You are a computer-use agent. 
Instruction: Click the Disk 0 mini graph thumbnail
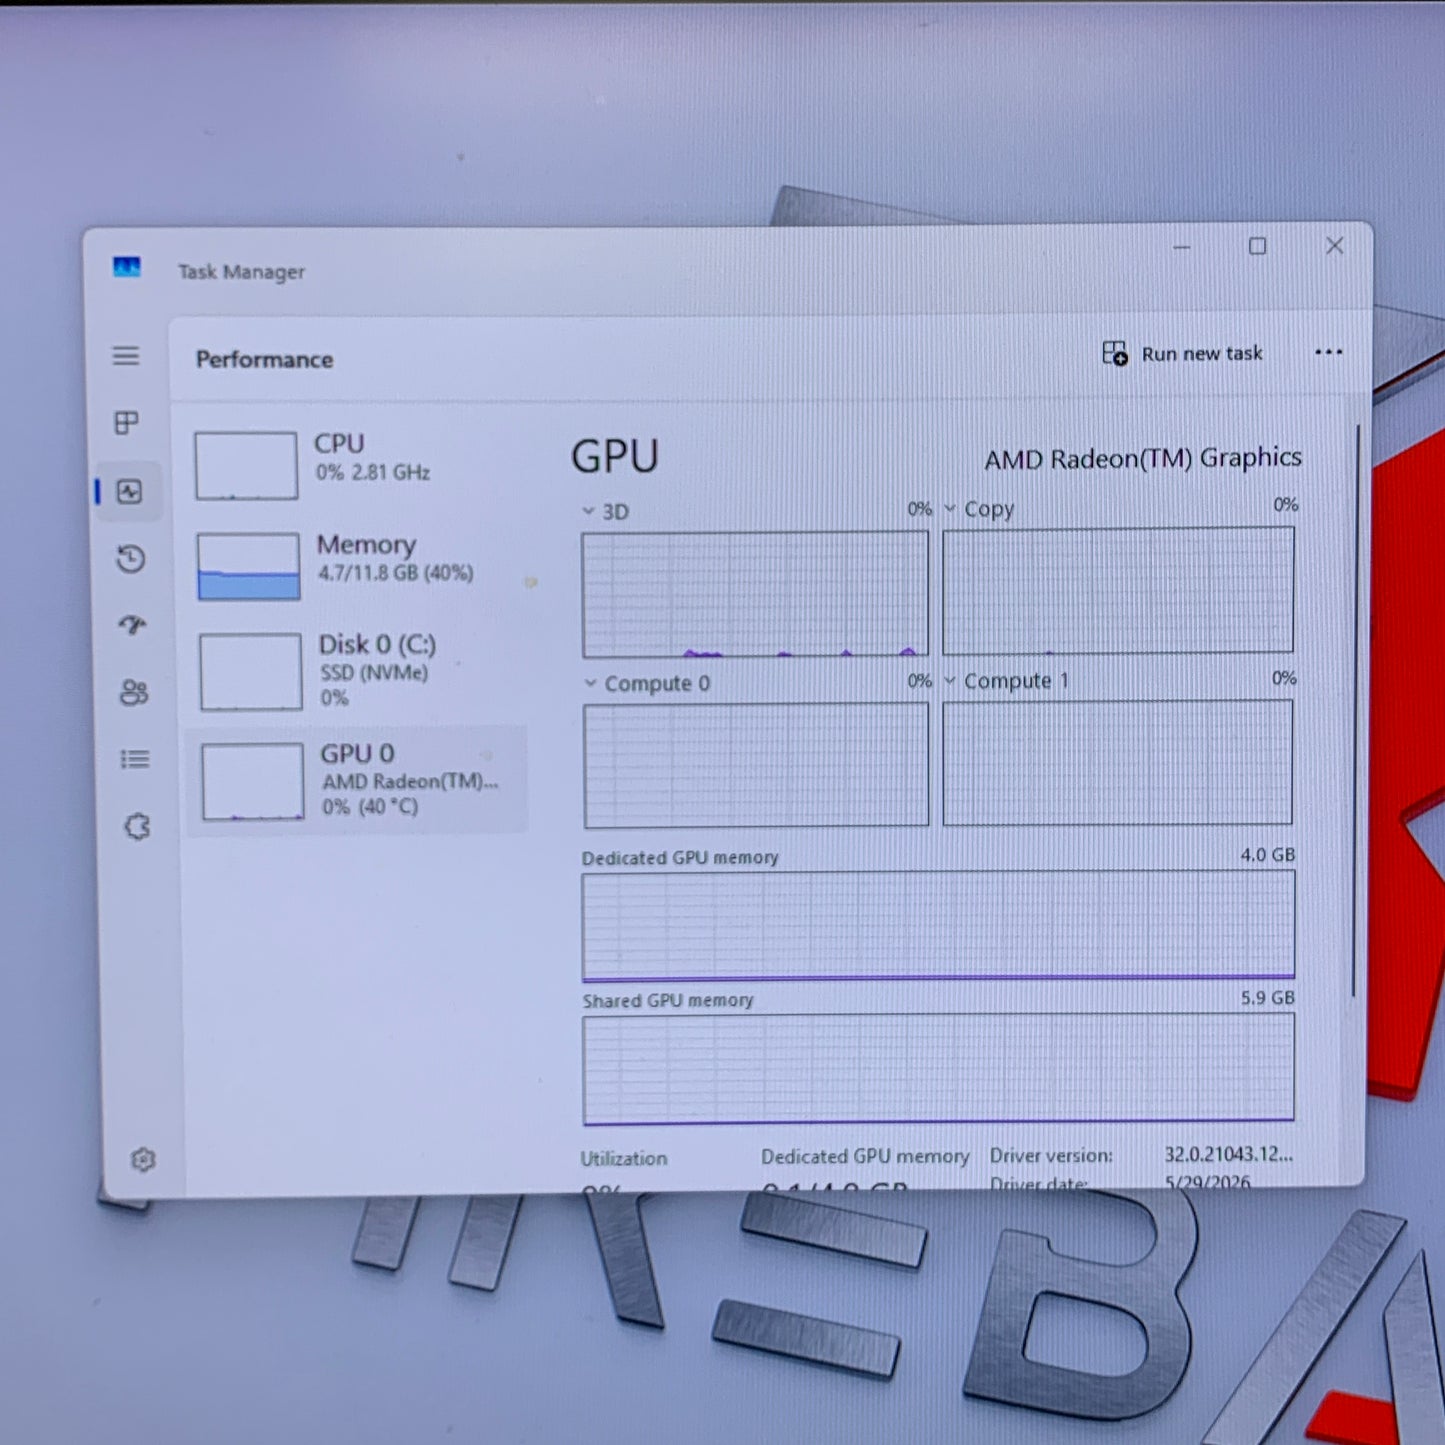click(251, 671)
